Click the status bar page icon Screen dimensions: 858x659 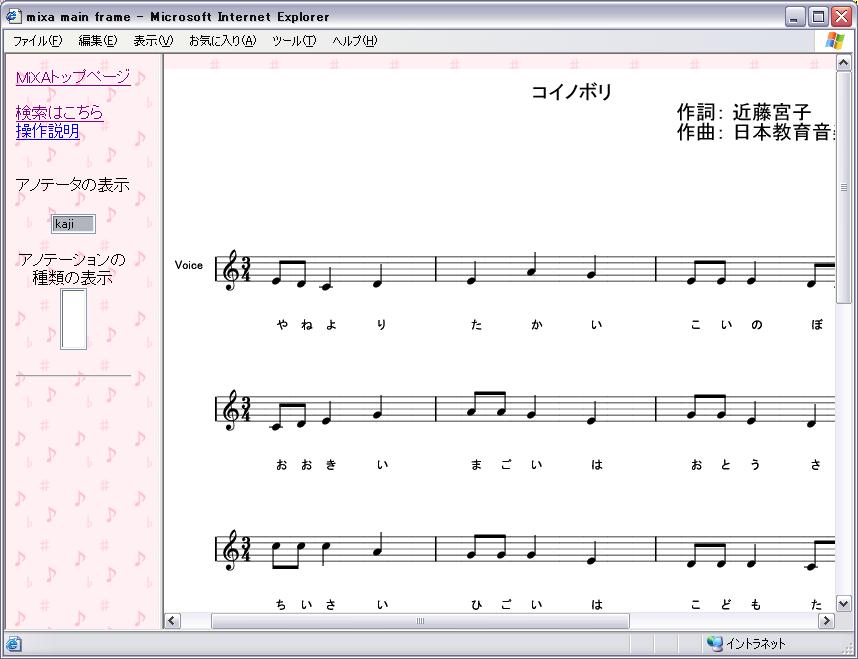click(x=14, y=643)
